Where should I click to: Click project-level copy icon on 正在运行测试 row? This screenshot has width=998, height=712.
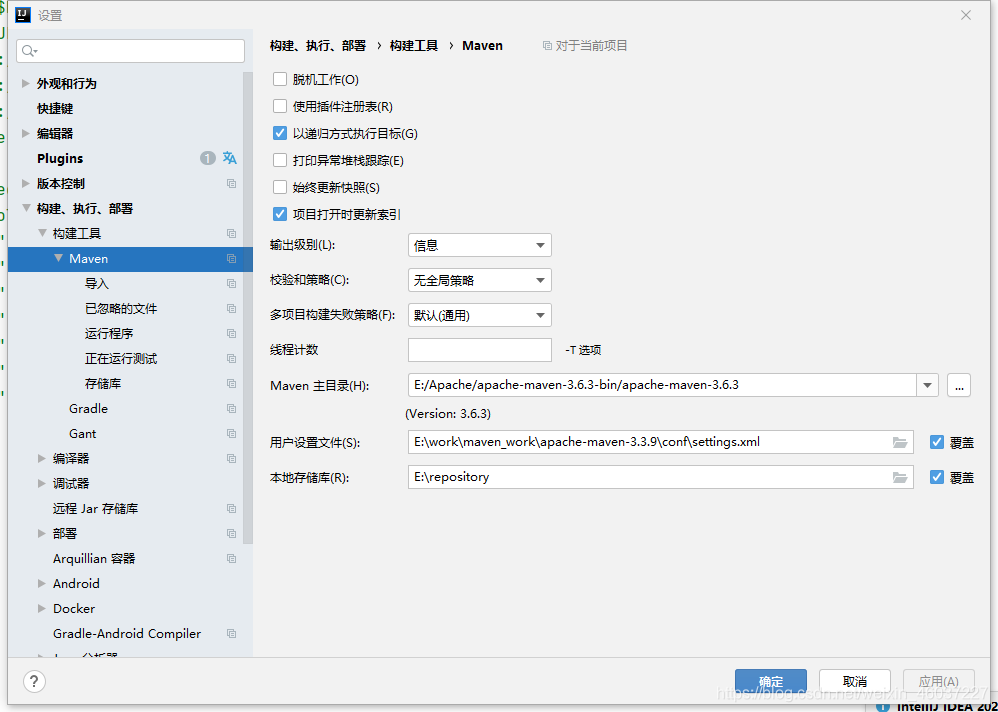[231, 358]
